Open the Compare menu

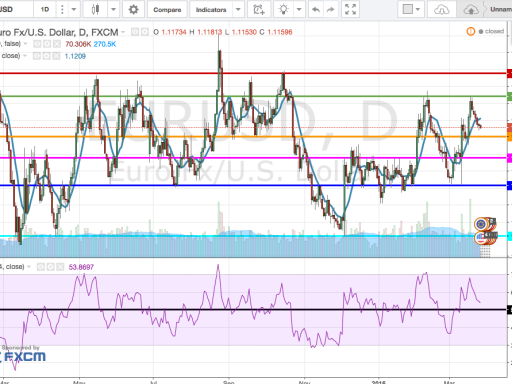[x=167, y=9]
